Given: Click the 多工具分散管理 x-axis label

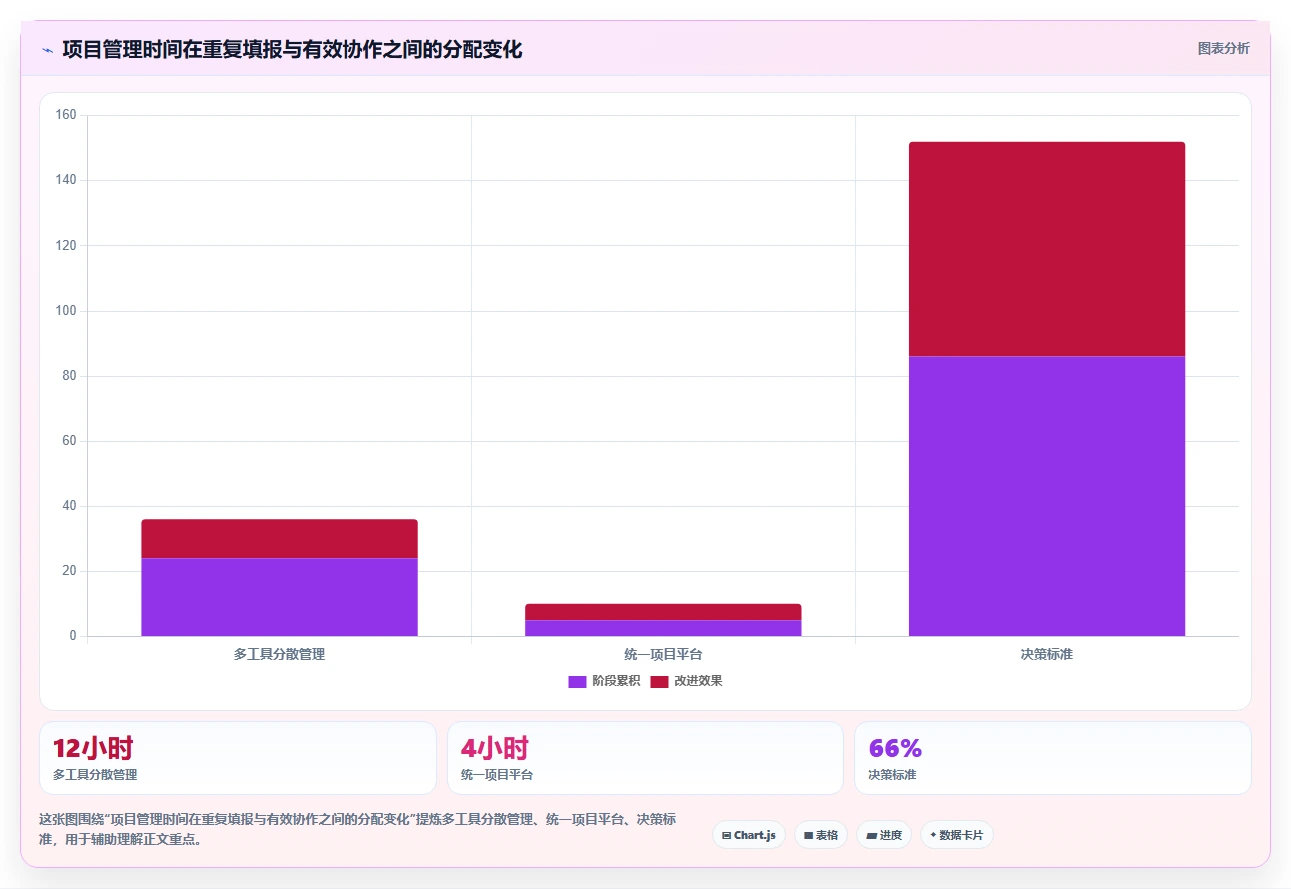Looking at the screenshot, I should click(x=279, y=654).
